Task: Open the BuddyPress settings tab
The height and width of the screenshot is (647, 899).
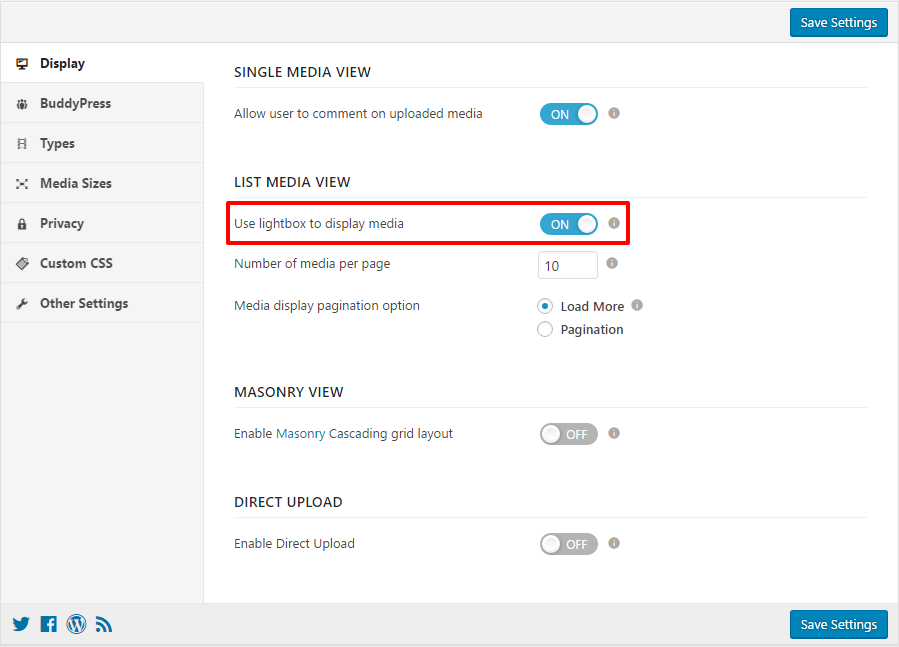Action: click(75, 103)
